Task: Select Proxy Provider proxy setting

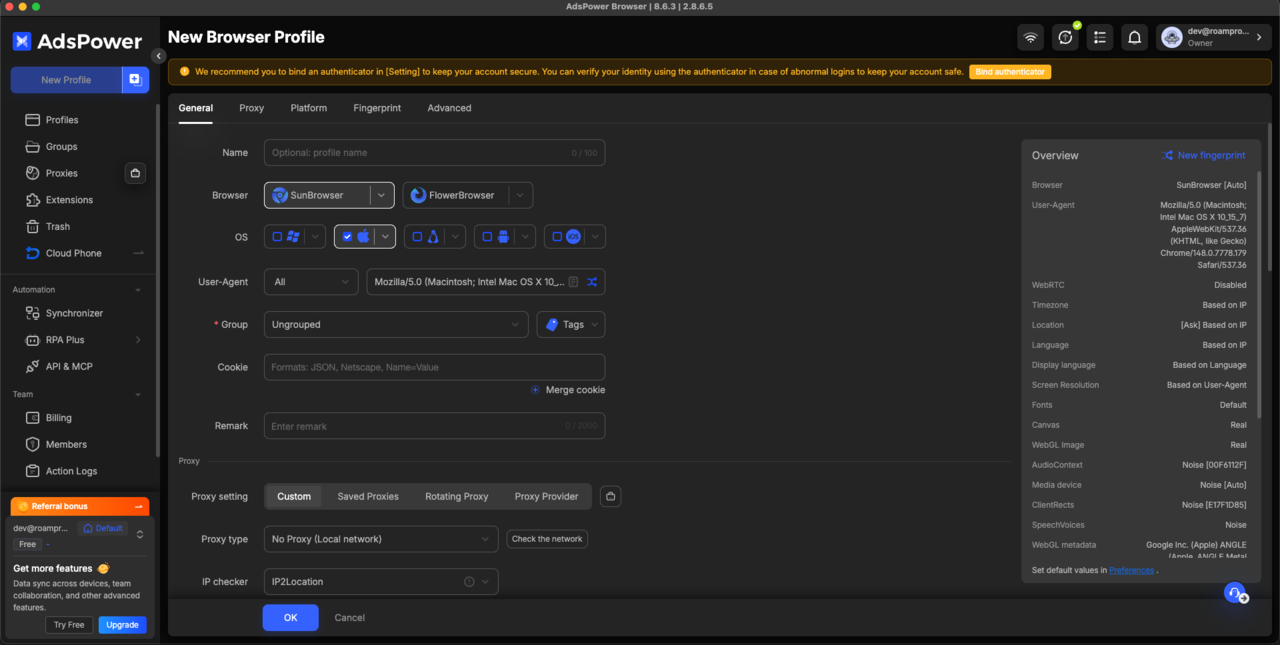Action: click(547, 496)
